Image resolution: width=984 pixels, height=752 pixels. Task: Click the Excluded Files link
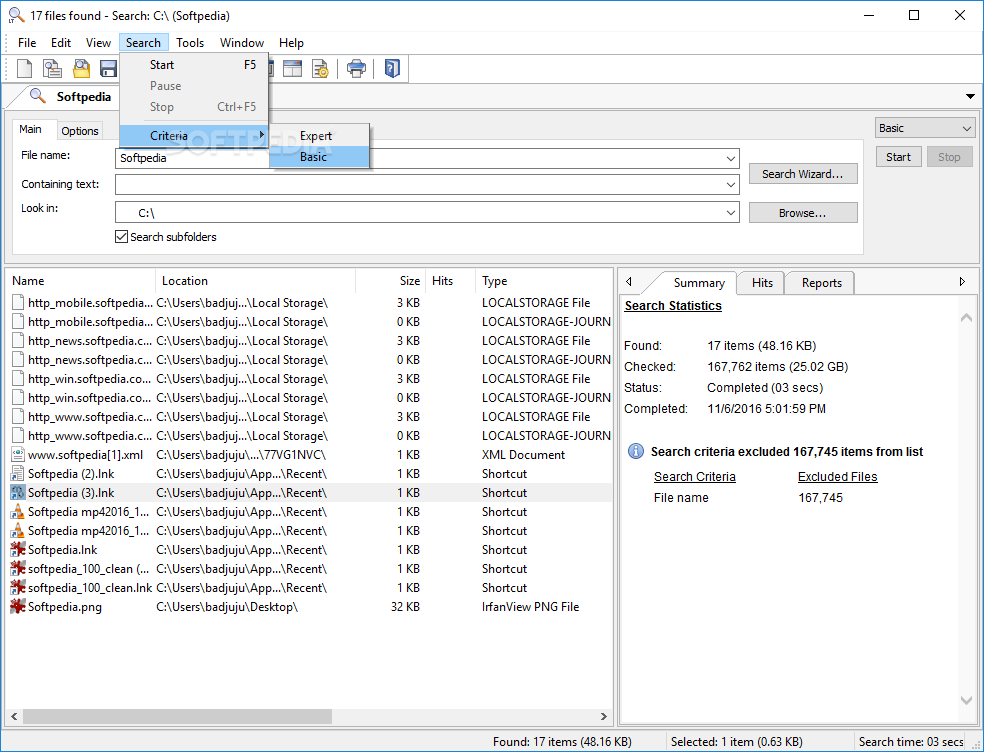837,476
